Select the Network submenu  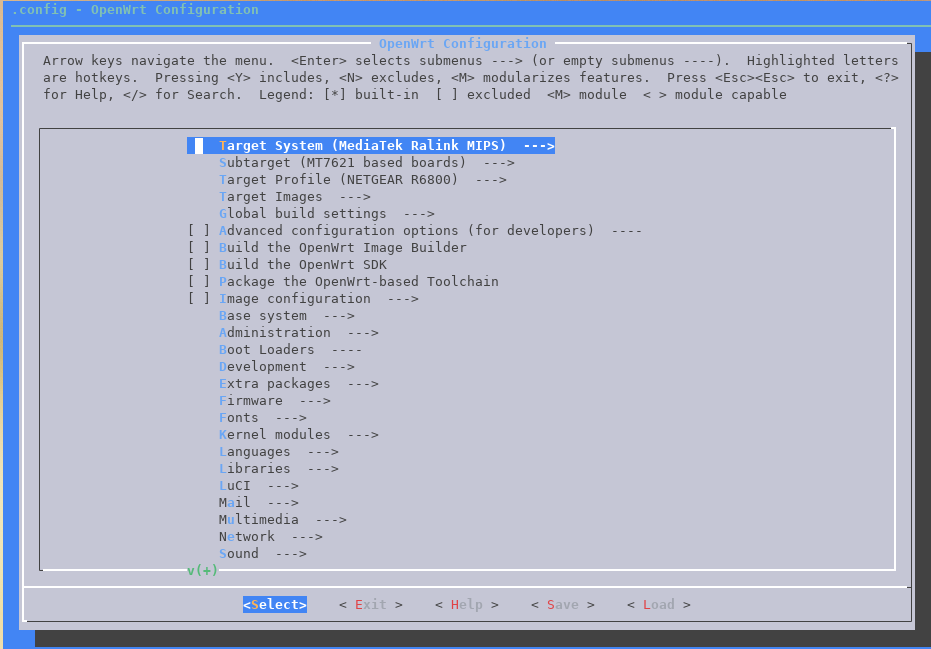pyautogui.click(x=270, y=537)
